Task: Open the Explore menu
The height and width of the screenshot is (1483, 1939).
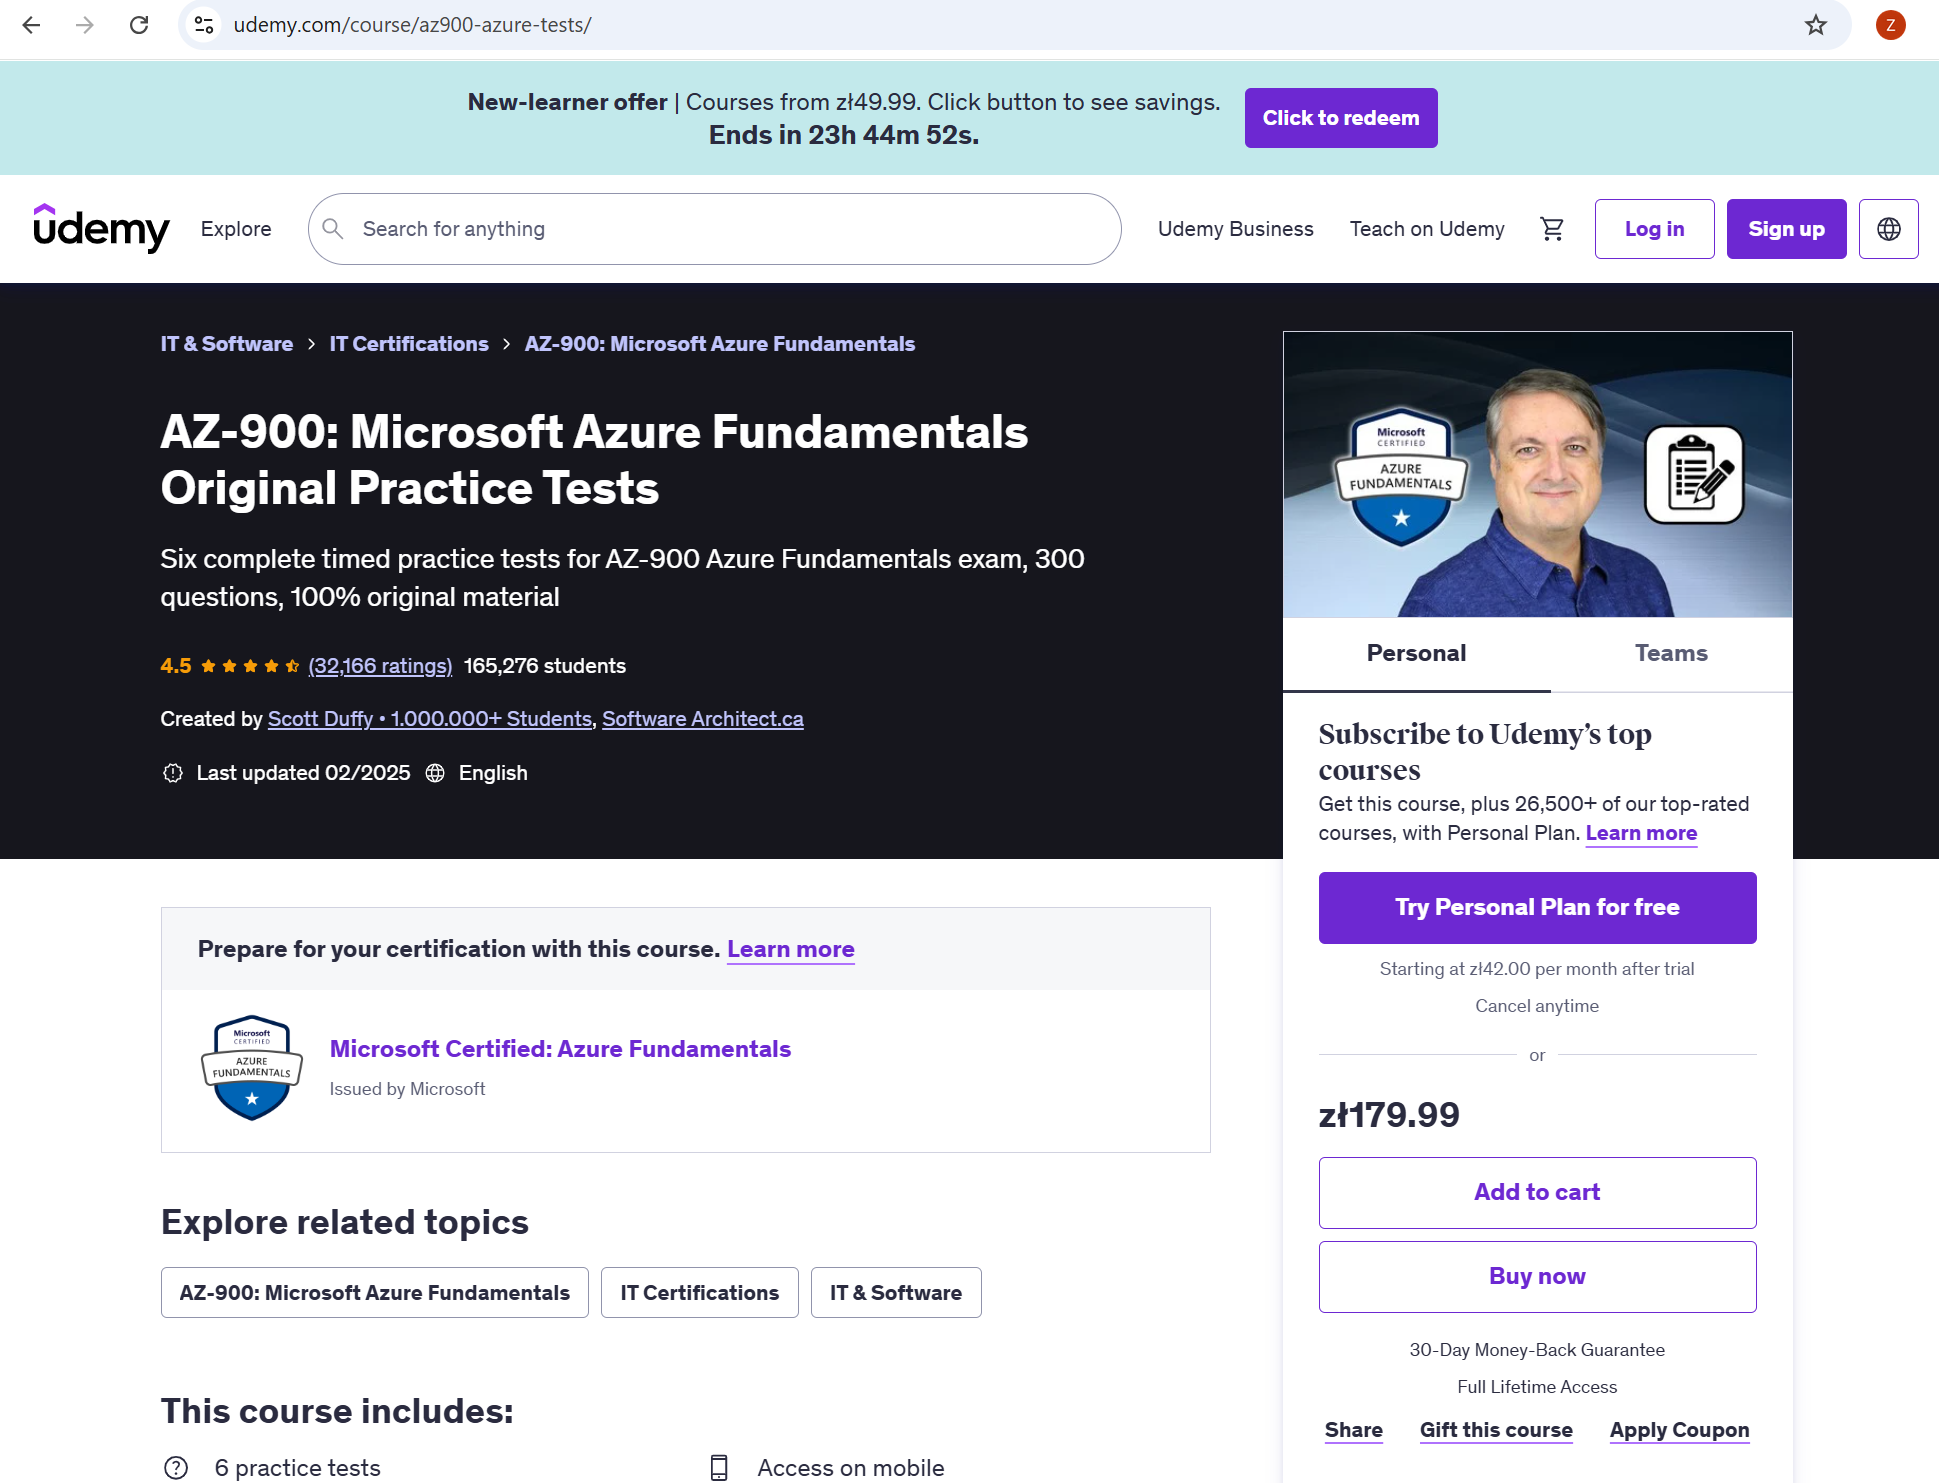Action: [x=236, y=229]
